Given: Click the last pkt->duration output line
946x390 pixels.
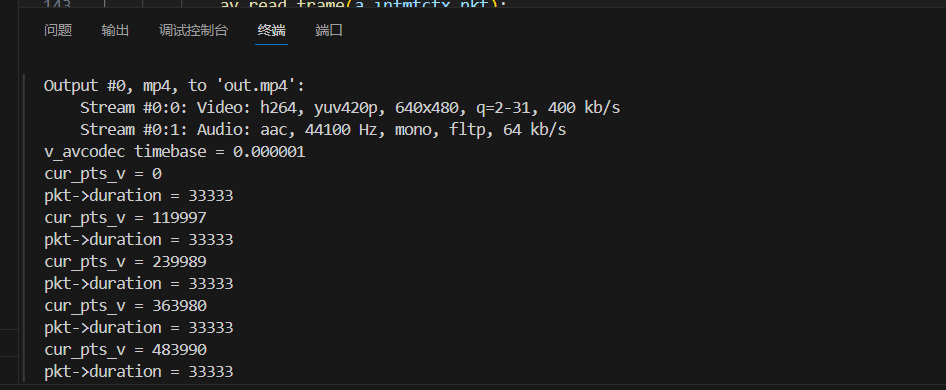Looking at the screenshot, I should (x=139, y=371).
